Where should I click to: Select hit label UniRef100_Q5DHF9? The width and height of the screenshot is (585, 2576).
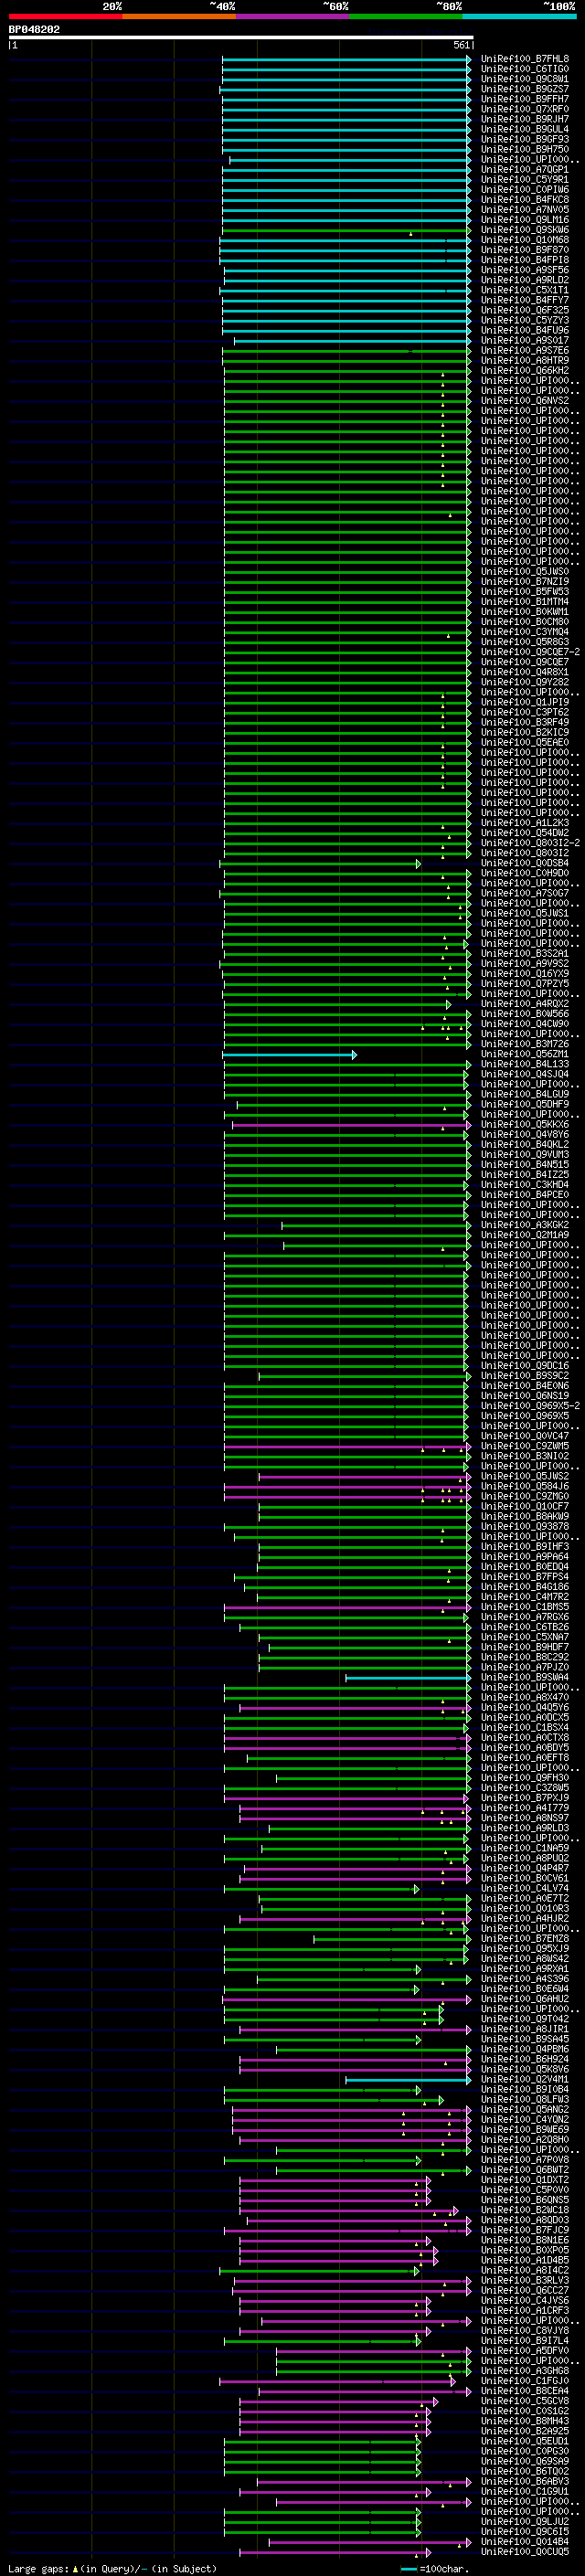525,1104
